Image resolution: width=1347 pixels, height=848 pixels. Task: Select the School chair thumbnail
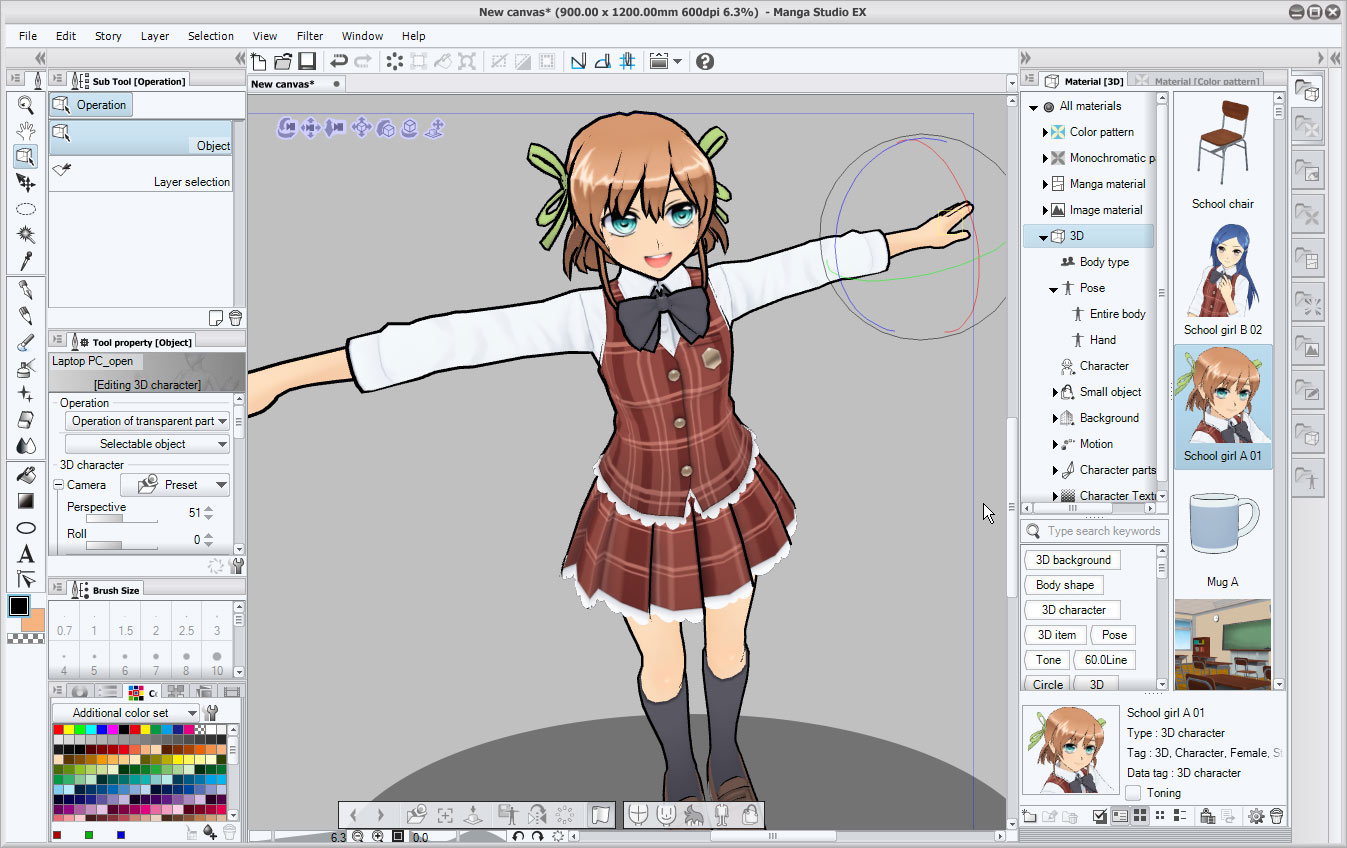pos(1222,154)
